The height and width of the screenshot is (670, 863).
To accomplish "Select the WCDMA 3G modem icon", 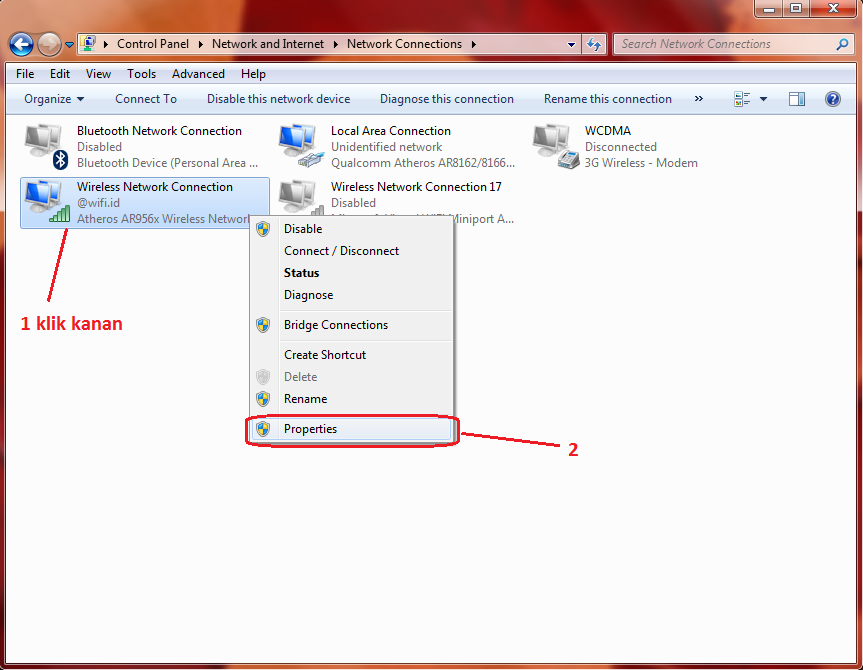I will pyautogui.click(x=551, y=143).
